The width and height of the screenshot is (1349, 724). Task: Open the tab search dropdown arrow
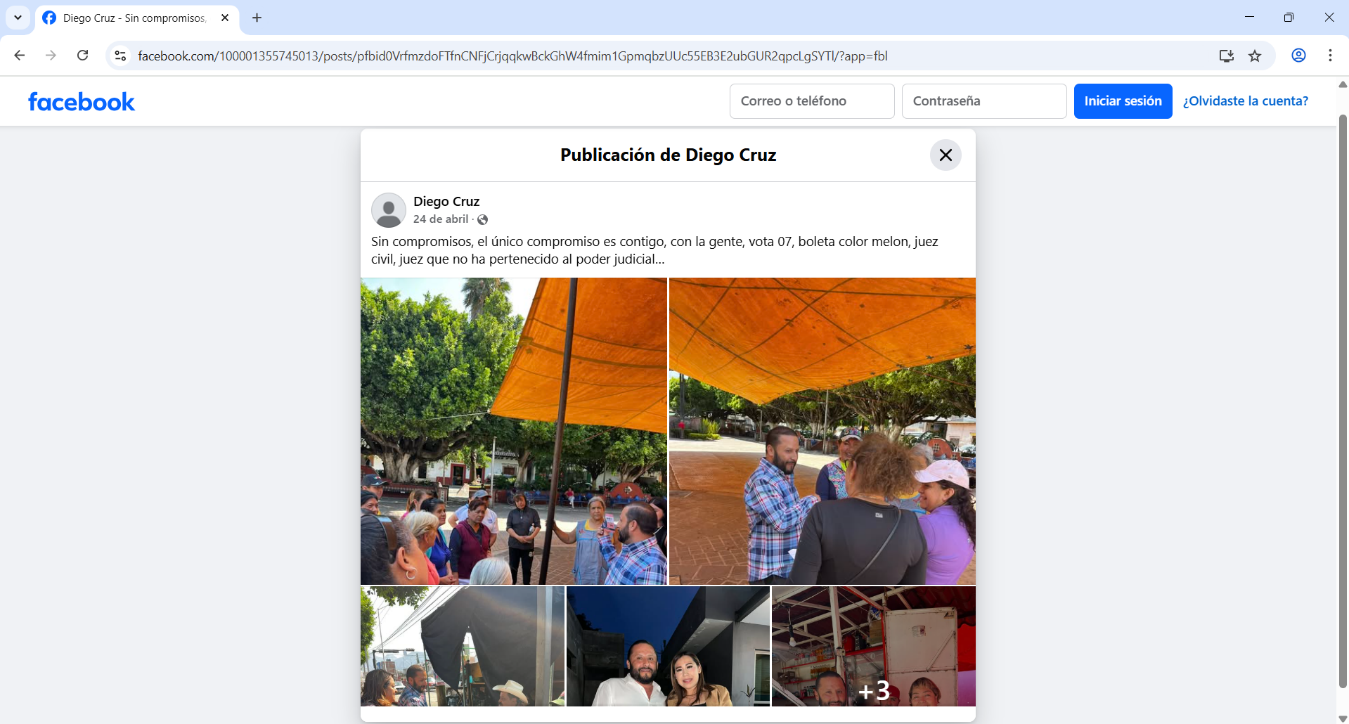click(x=18, y=18)
